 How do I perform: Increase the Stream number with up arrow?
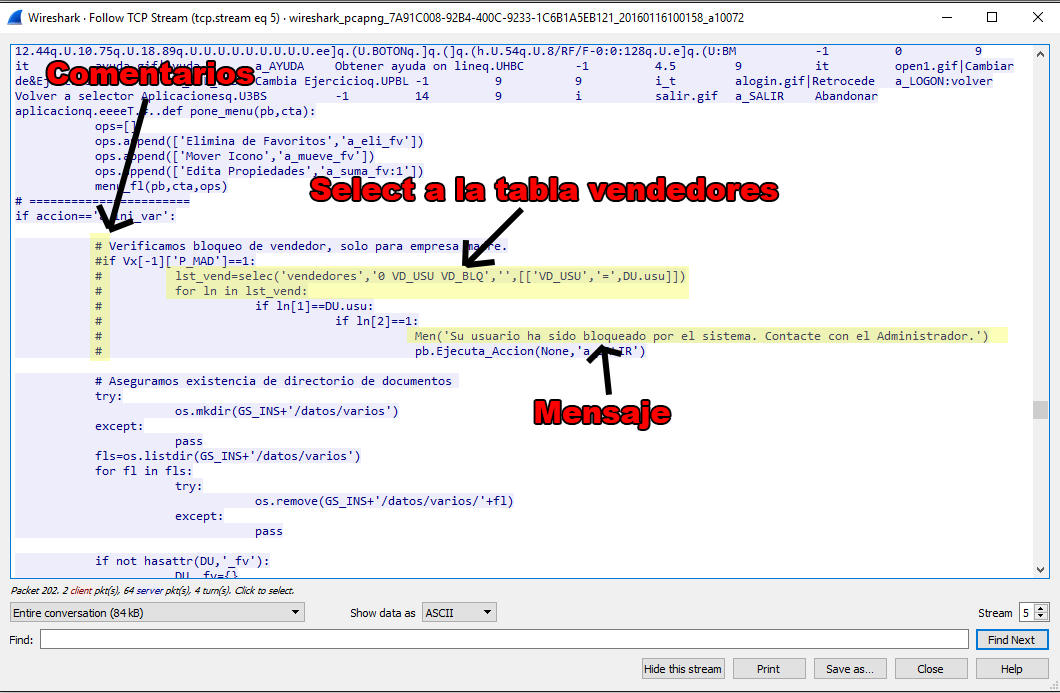pos(1041,608)
